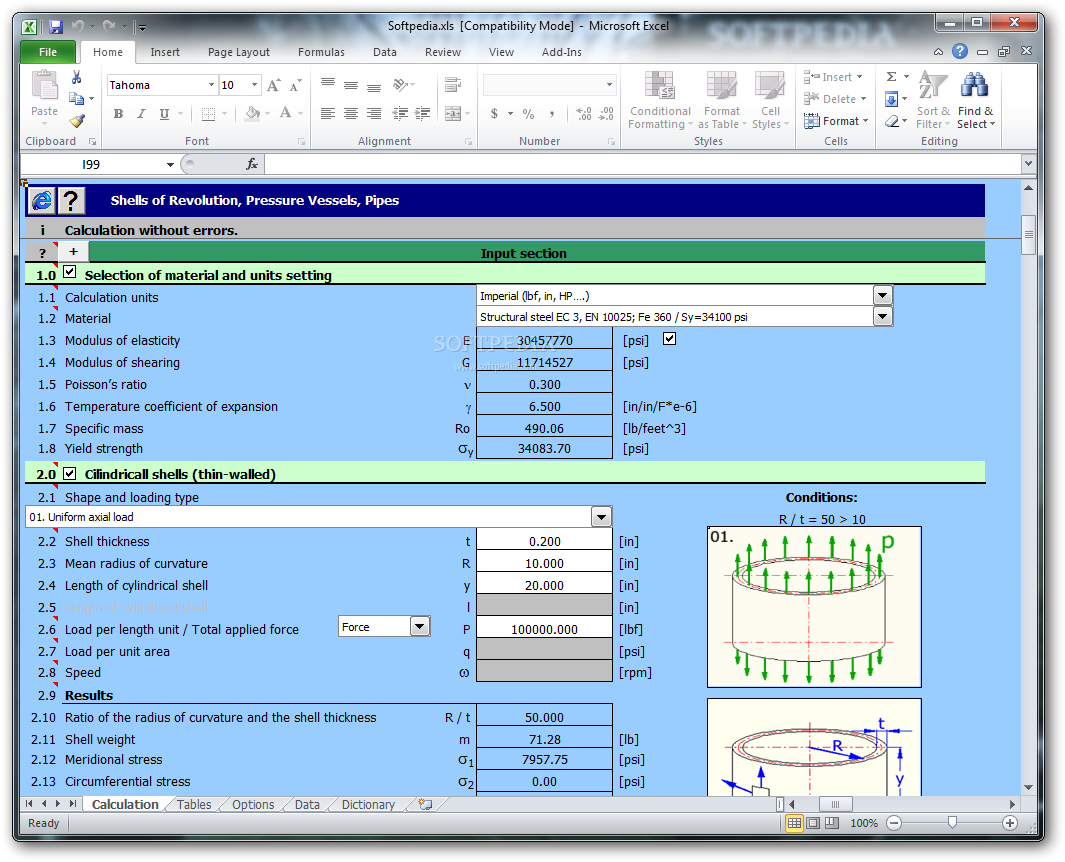
Task: Open Find & Select binoculars menu
Action: pyautogui.click(x=975, y=99)
